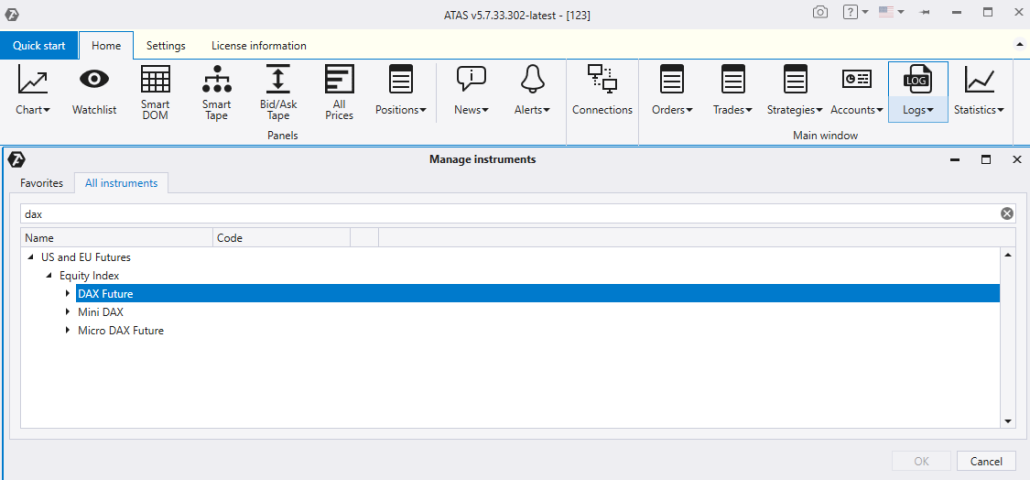Viewport: 1030px width, 480px height.
Task: Open the Smart DOM panel
Action: coord(155,90)
